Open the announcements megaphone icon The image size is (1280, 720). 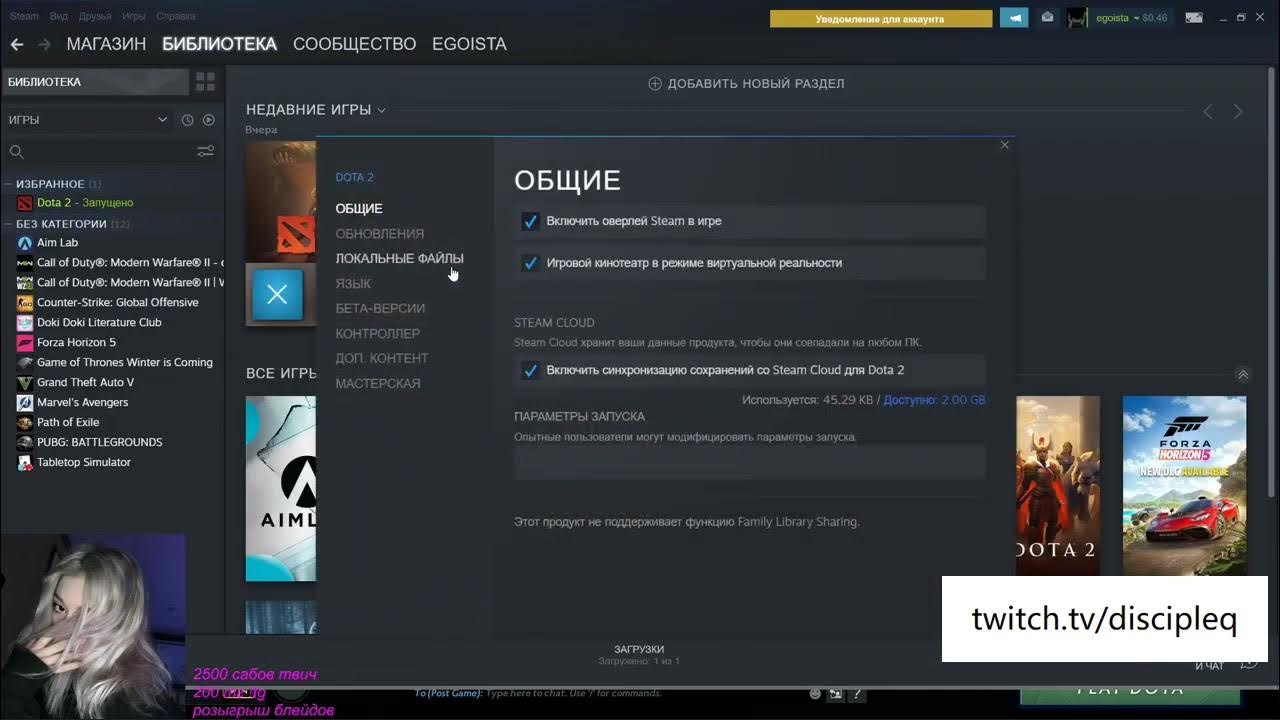coord(1014,18)
